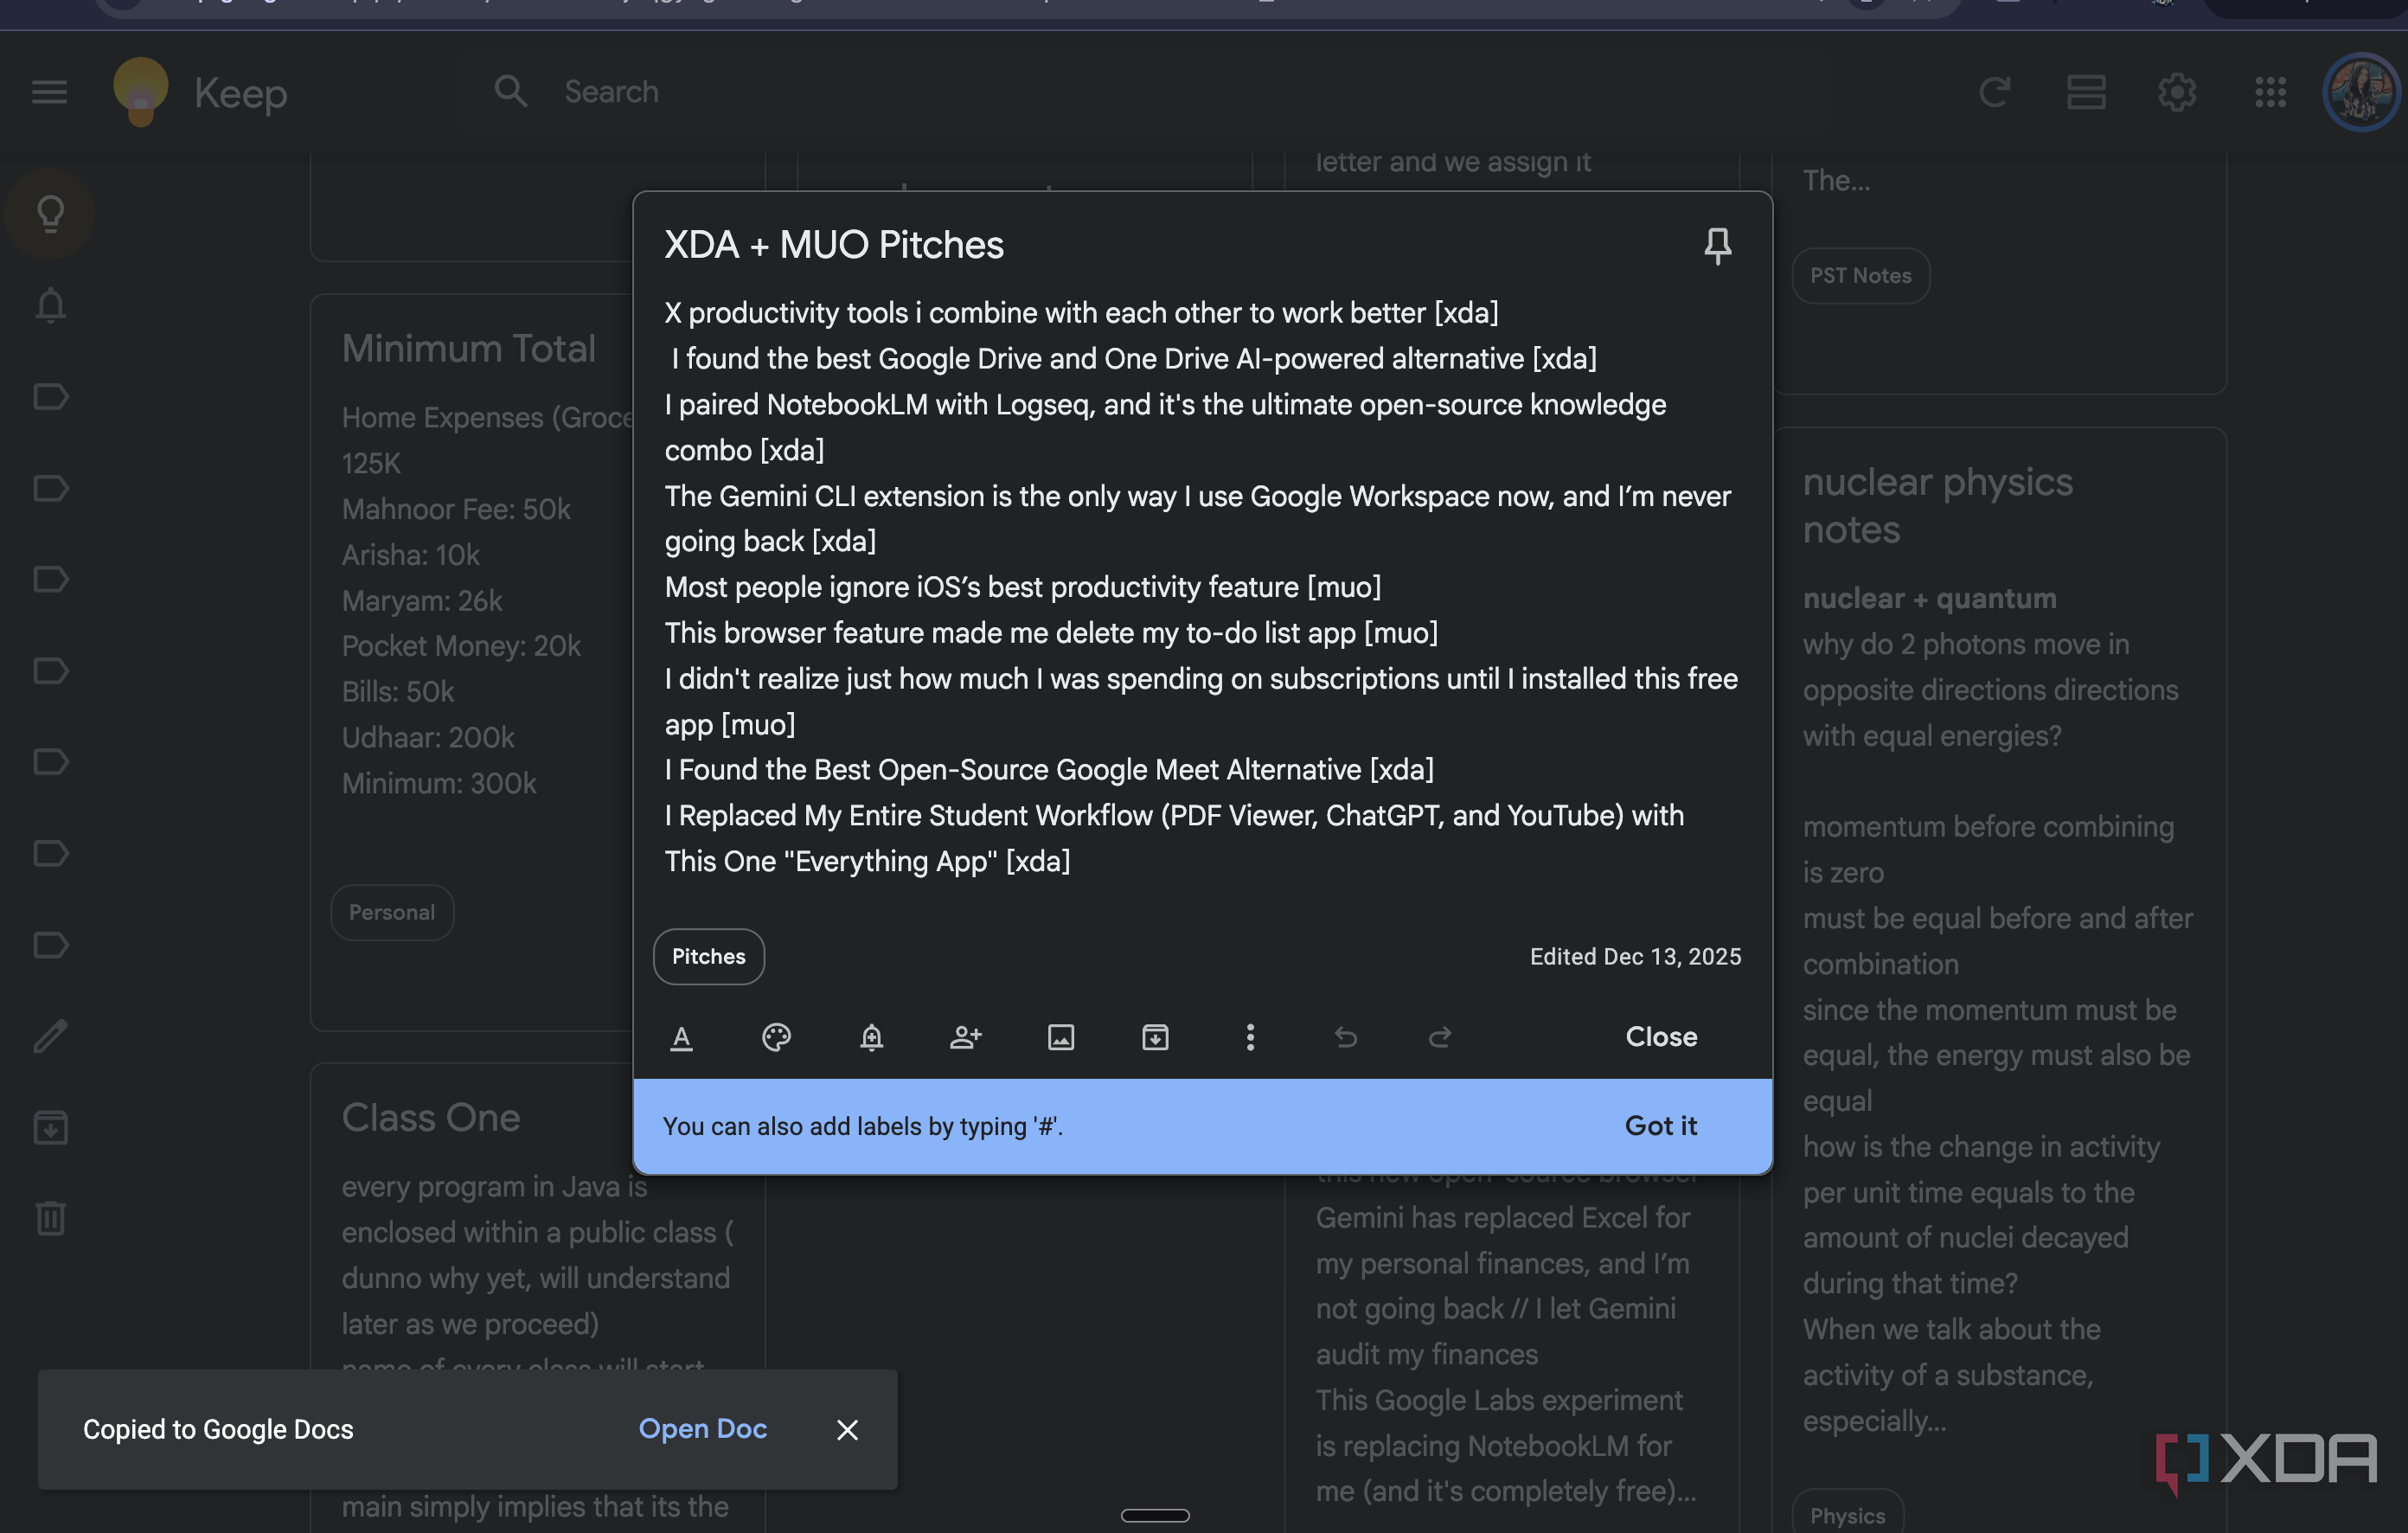Open Edit labels pencil in sidebar

coord(50,1036)
